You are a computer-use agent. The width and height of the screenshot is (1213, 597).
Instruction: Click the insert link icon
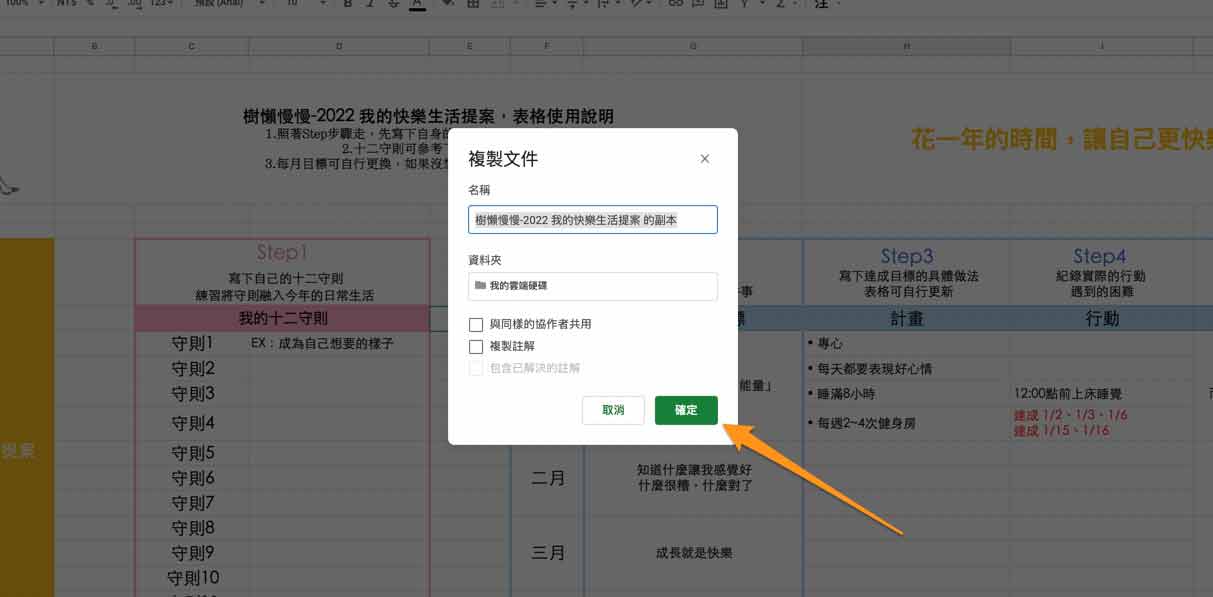click(x=675, y=4)
